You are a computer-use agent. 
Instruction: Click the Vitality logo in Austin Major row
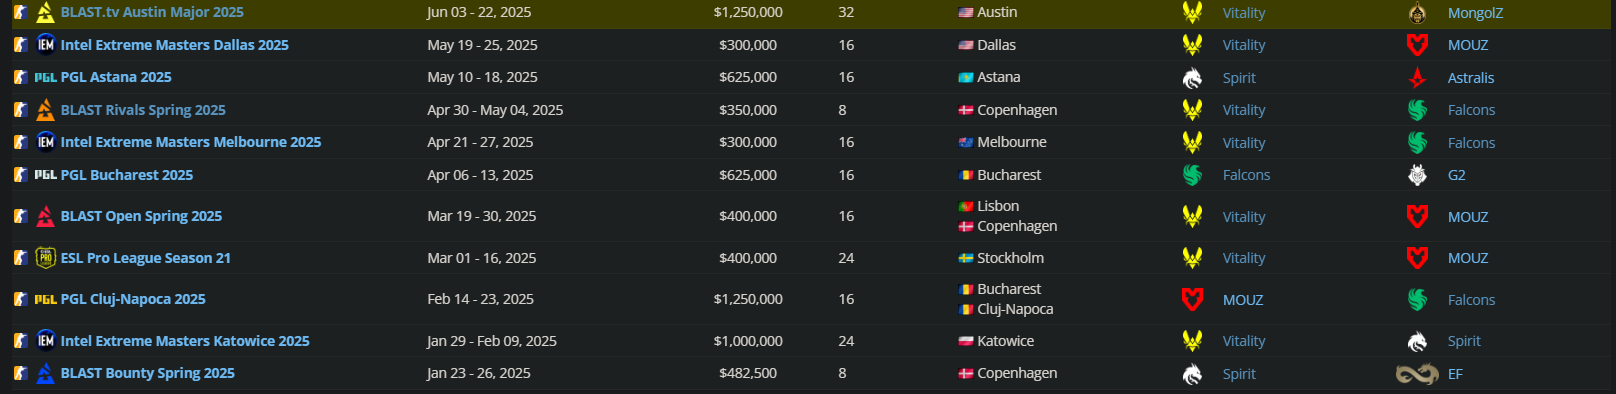coord(1192,12)
